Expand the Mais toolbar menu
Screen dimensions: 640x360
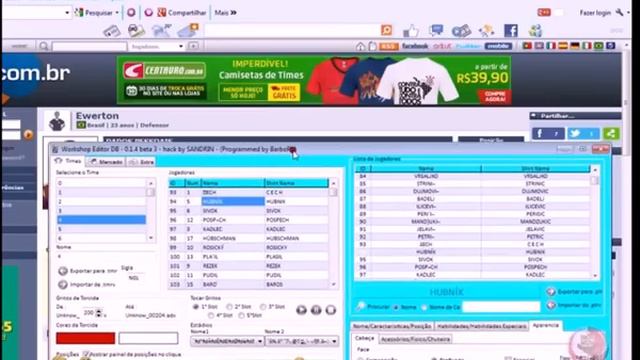coord(225,13)
